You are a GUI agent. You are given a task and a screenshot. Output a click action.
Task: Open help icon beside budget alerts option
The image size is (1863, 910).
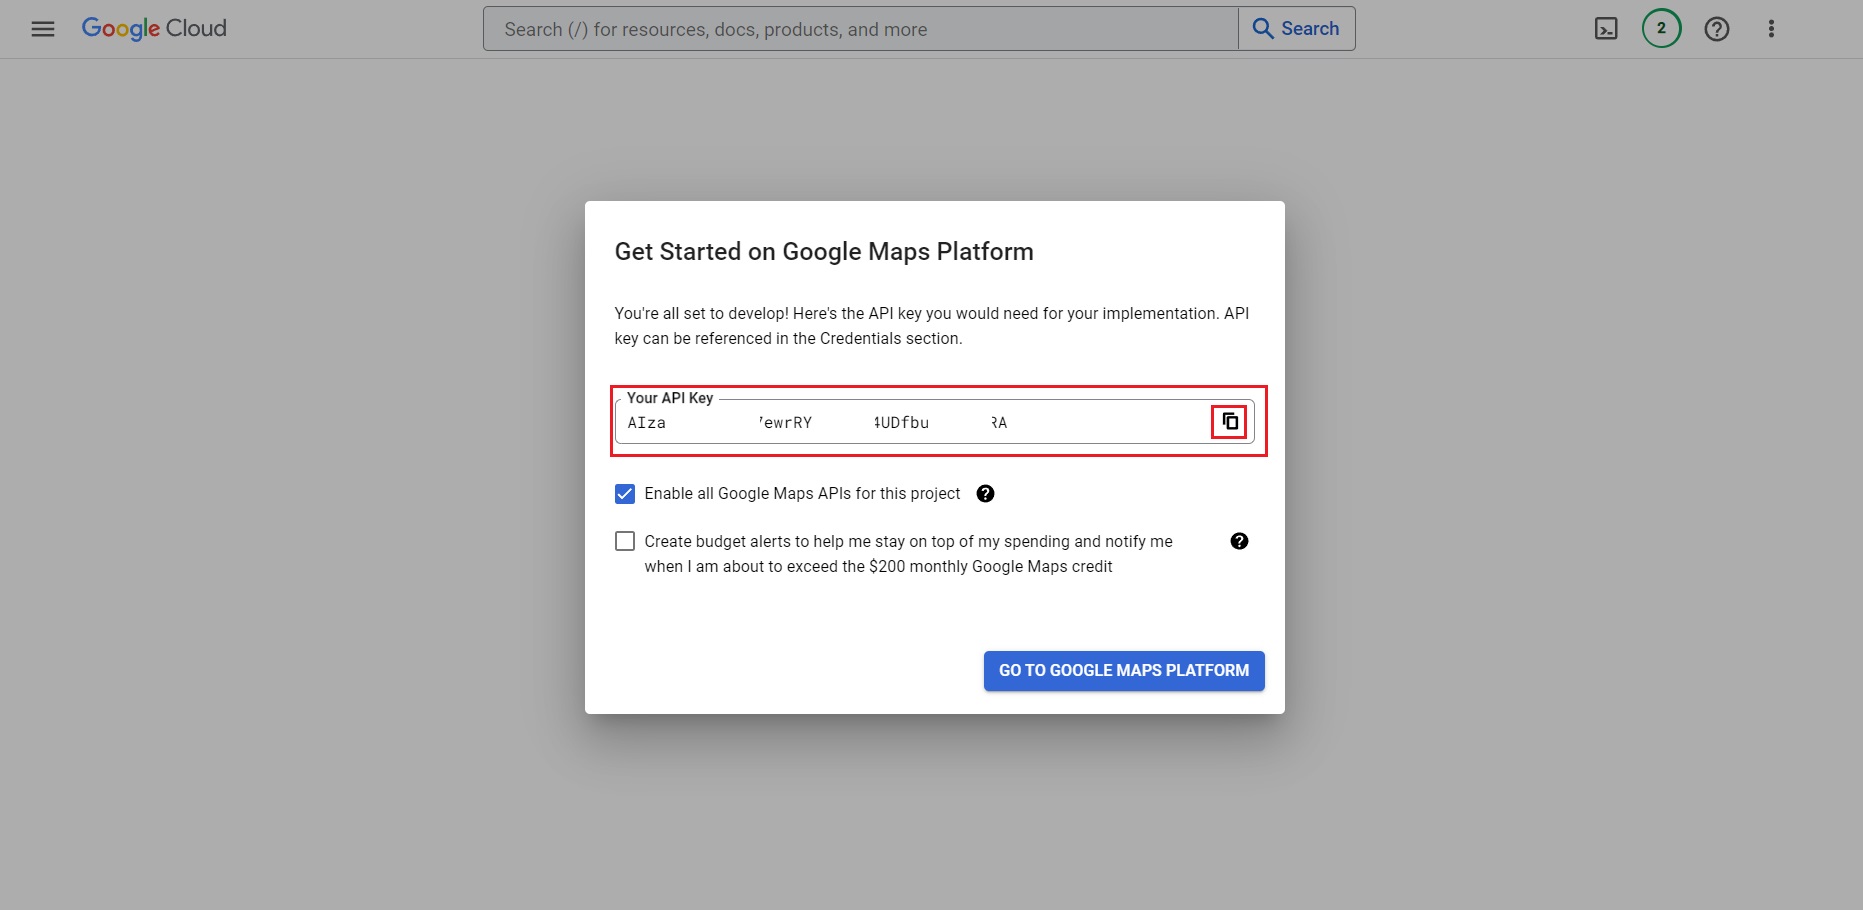tap(1239, 541)
